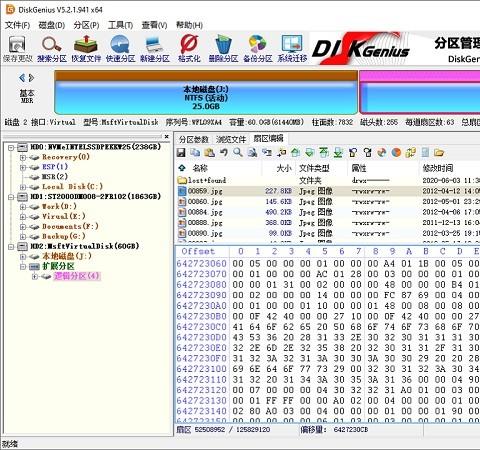Expand the Work(D:) partition node
480x450 pixels.
[23, 207]
